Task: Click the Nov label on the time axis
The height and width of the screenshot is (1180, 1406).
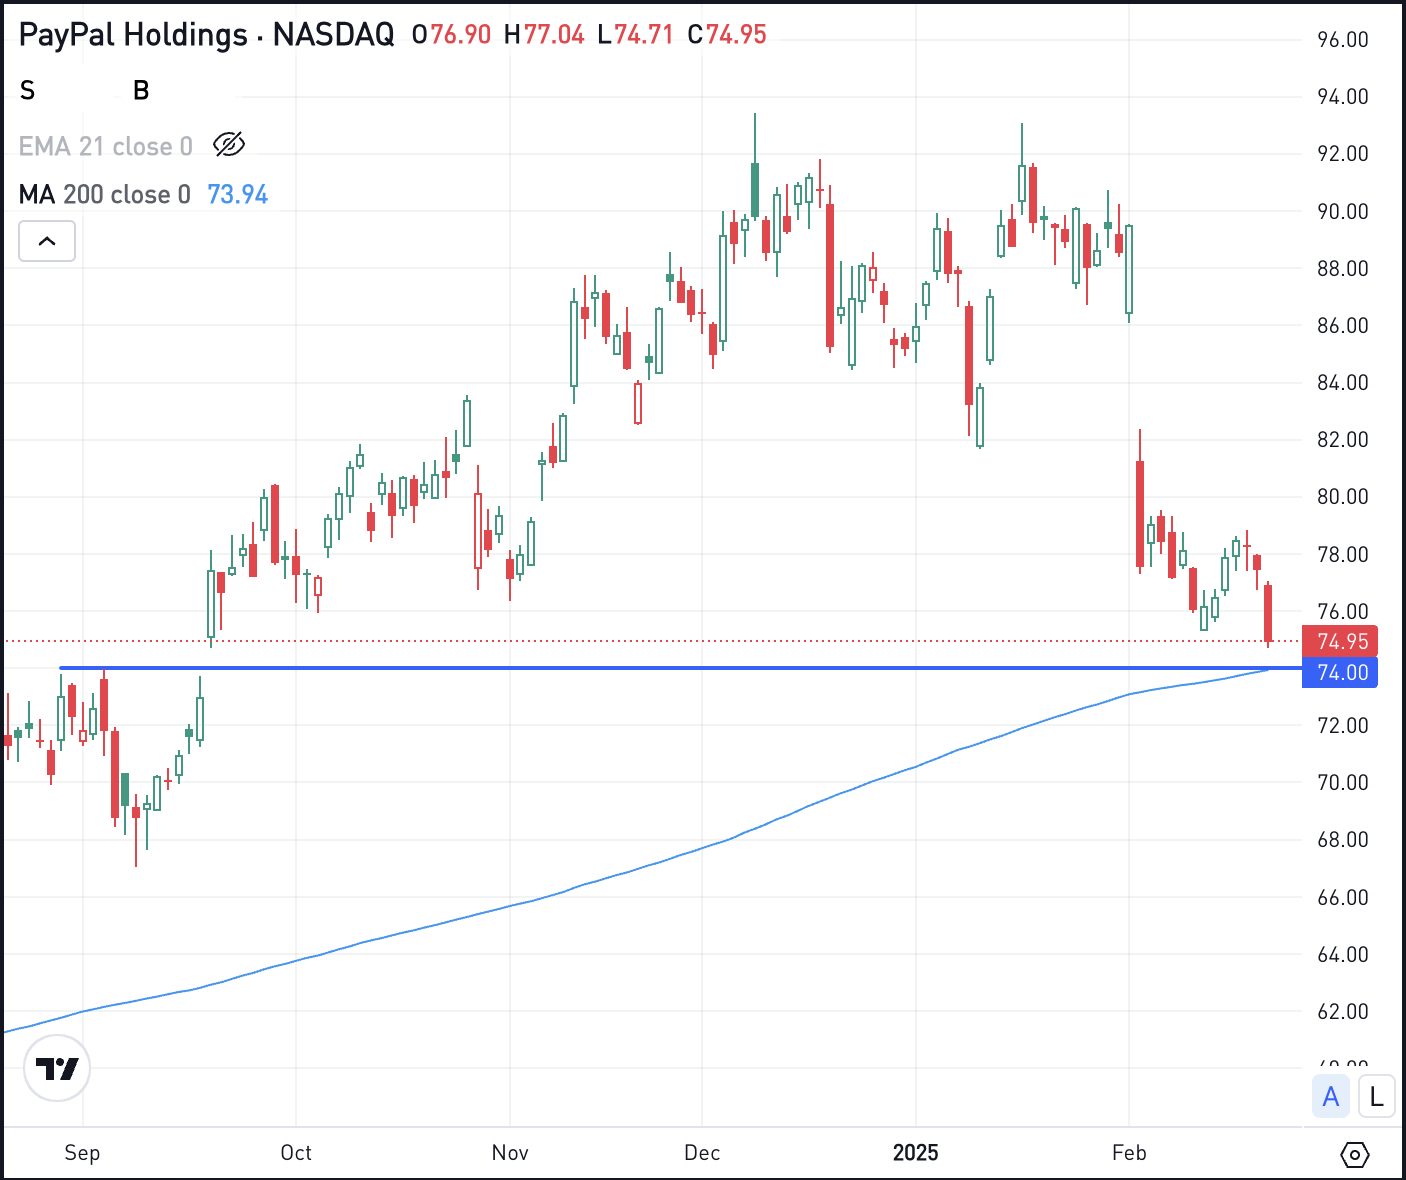Action: (510, 1153)
